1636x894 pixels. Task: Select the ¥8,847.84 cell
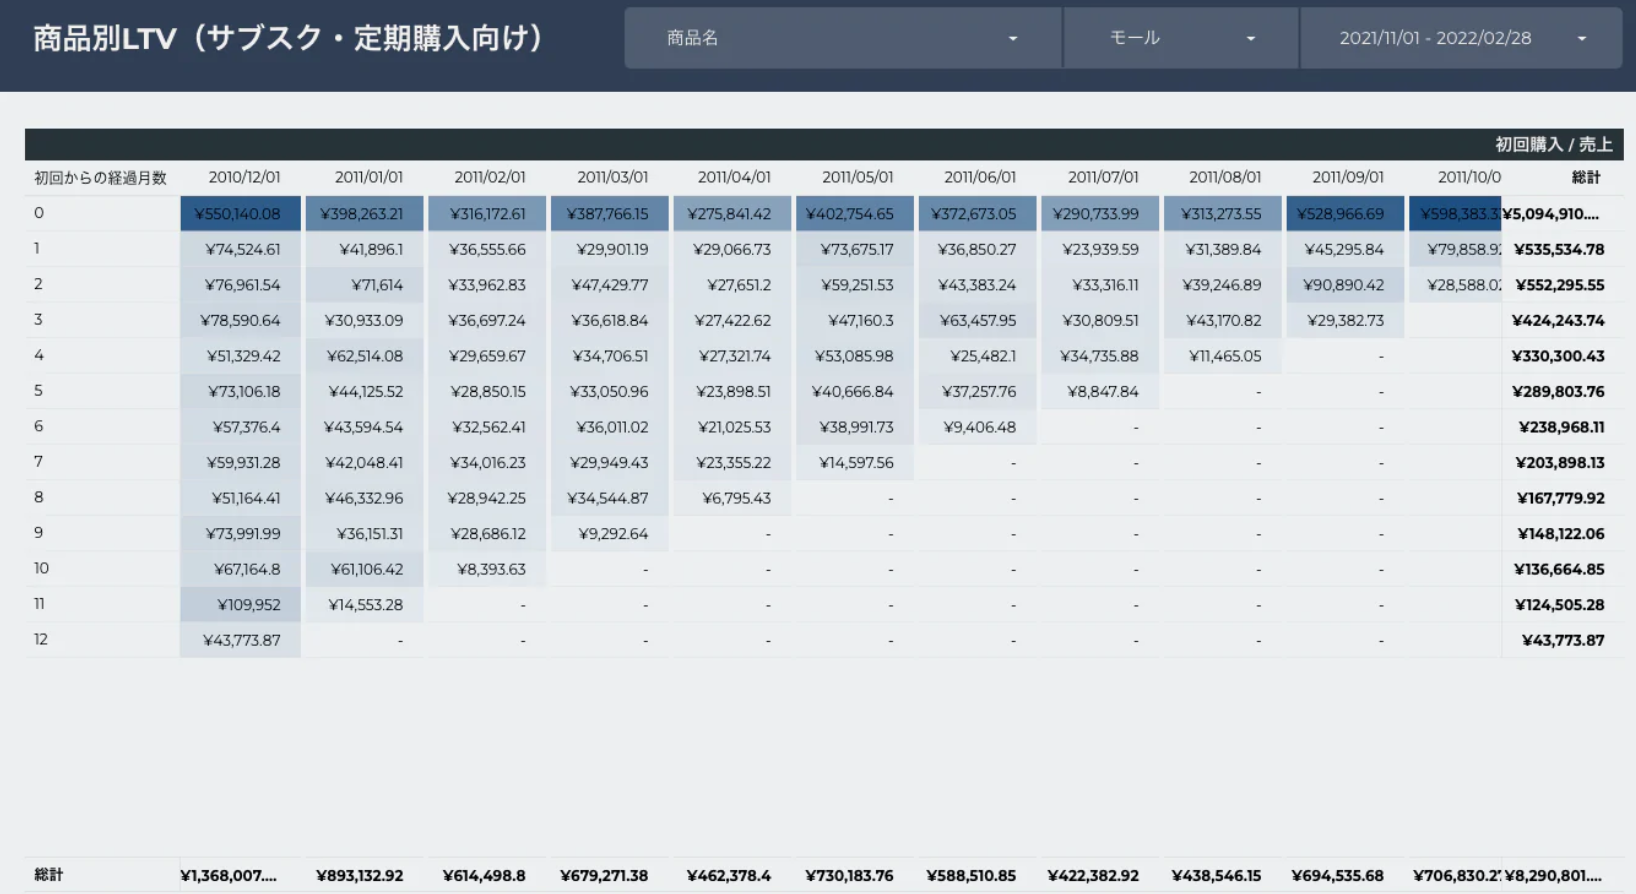point(1100,391)
